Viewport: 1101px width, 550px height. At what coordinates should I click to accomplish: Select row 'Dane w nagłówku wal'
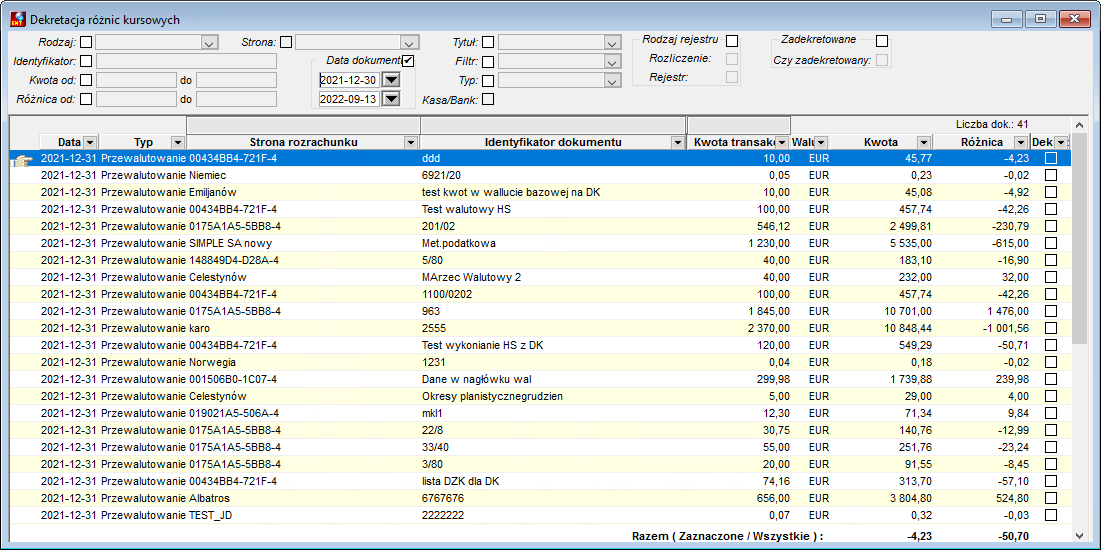coord(541,379)
